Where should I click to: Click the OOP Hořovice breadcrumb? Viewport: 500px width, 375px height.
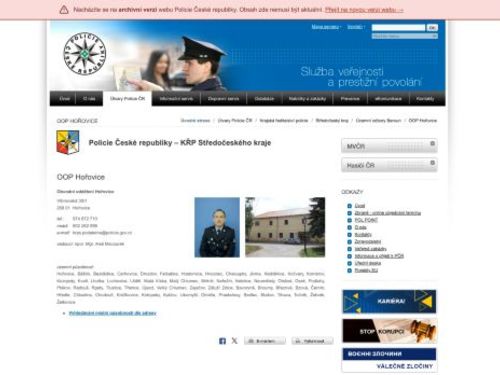point(423,120)
